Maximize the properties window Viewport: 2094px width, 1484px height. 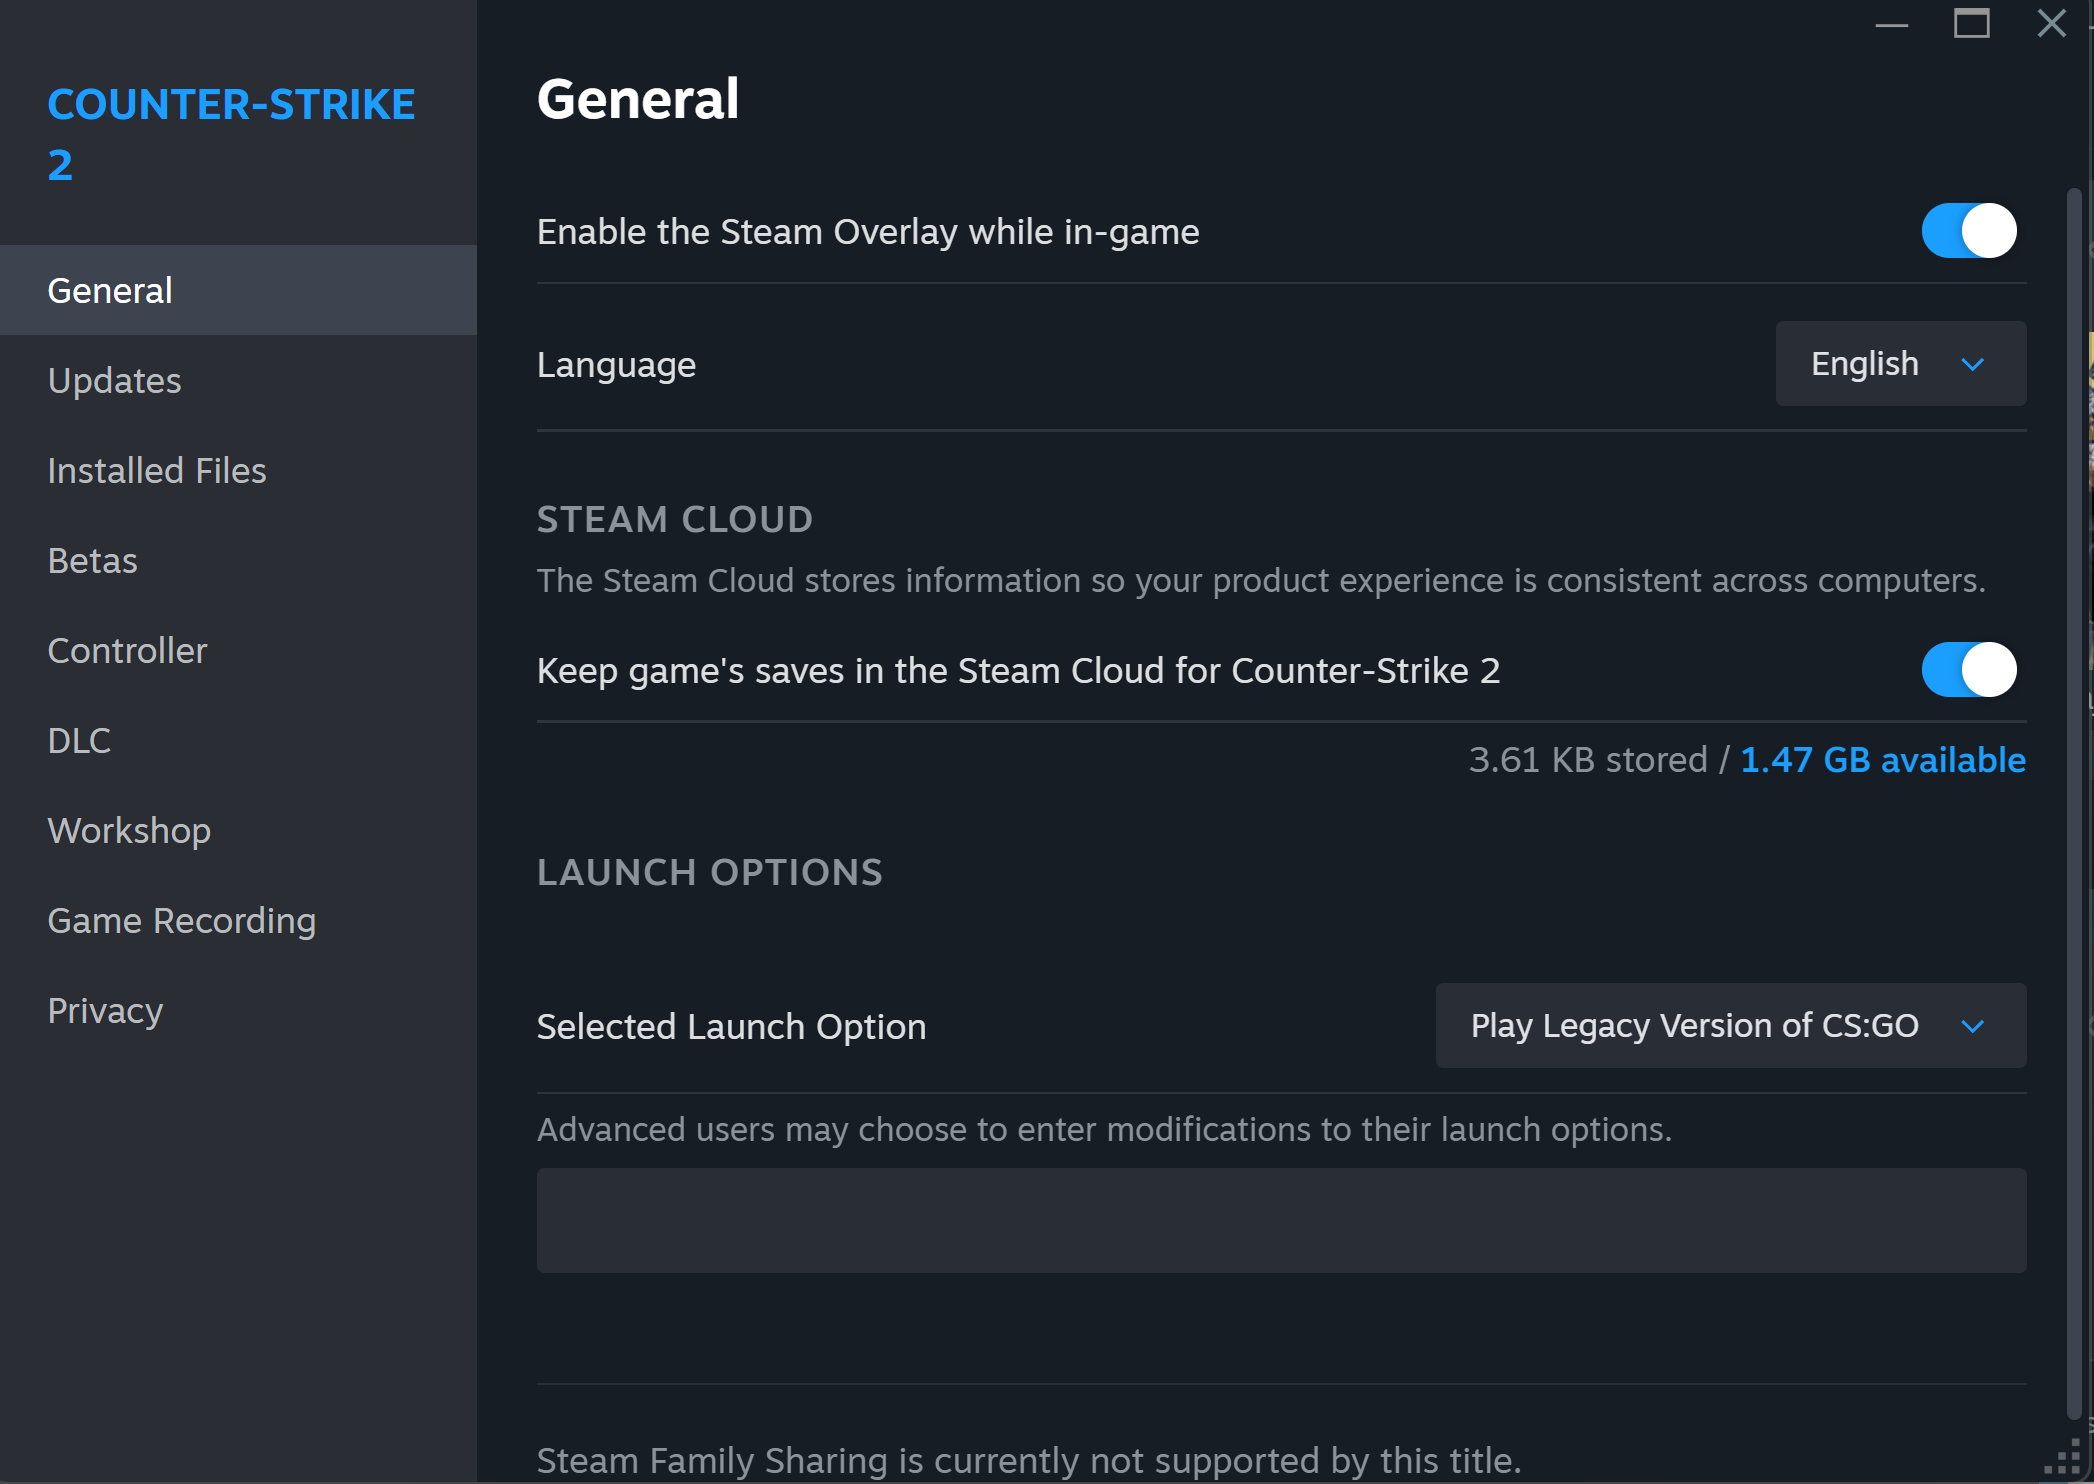1971,24
